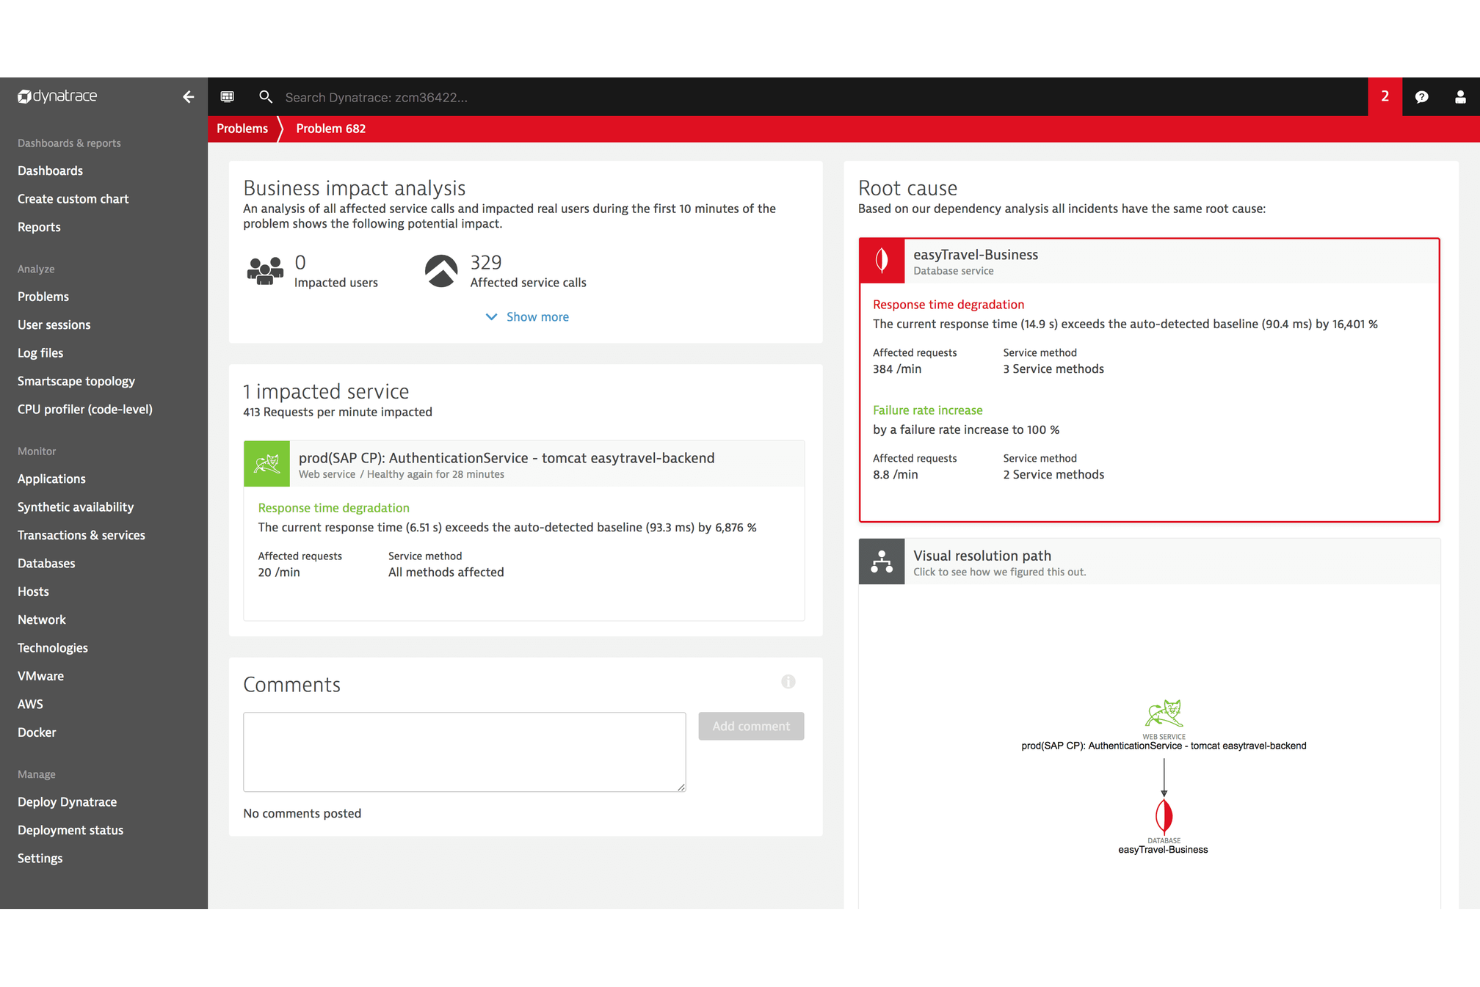
Task: Click the Visual resolution path topology icon
Action: point(882,562)
